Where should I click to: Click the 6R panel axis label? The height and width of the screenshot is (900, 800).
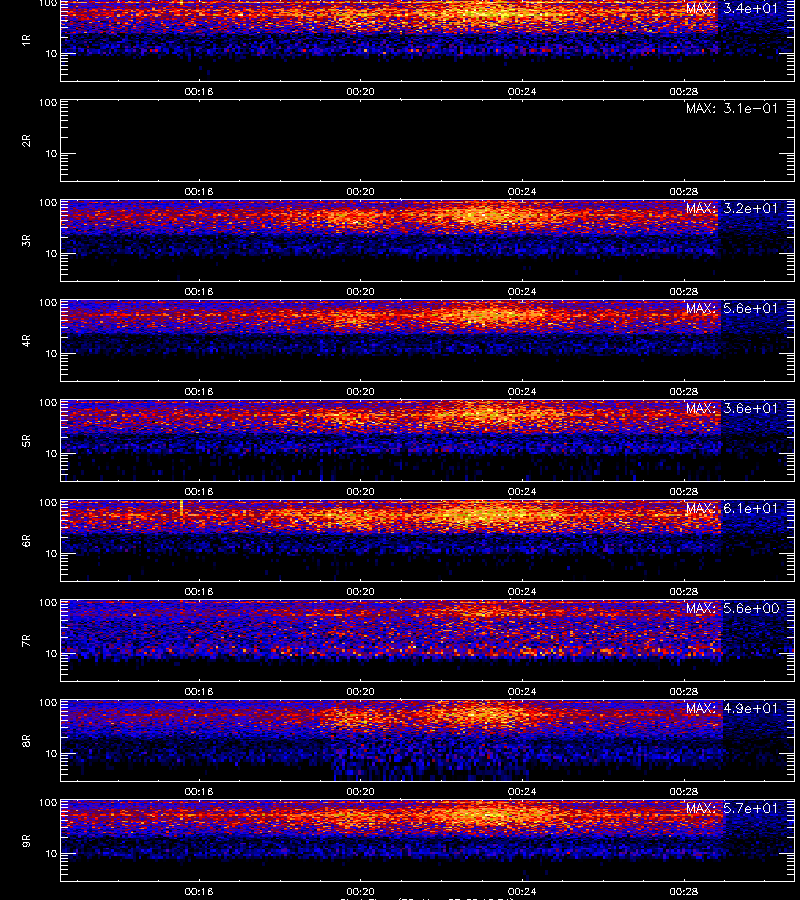pos(26,540)
